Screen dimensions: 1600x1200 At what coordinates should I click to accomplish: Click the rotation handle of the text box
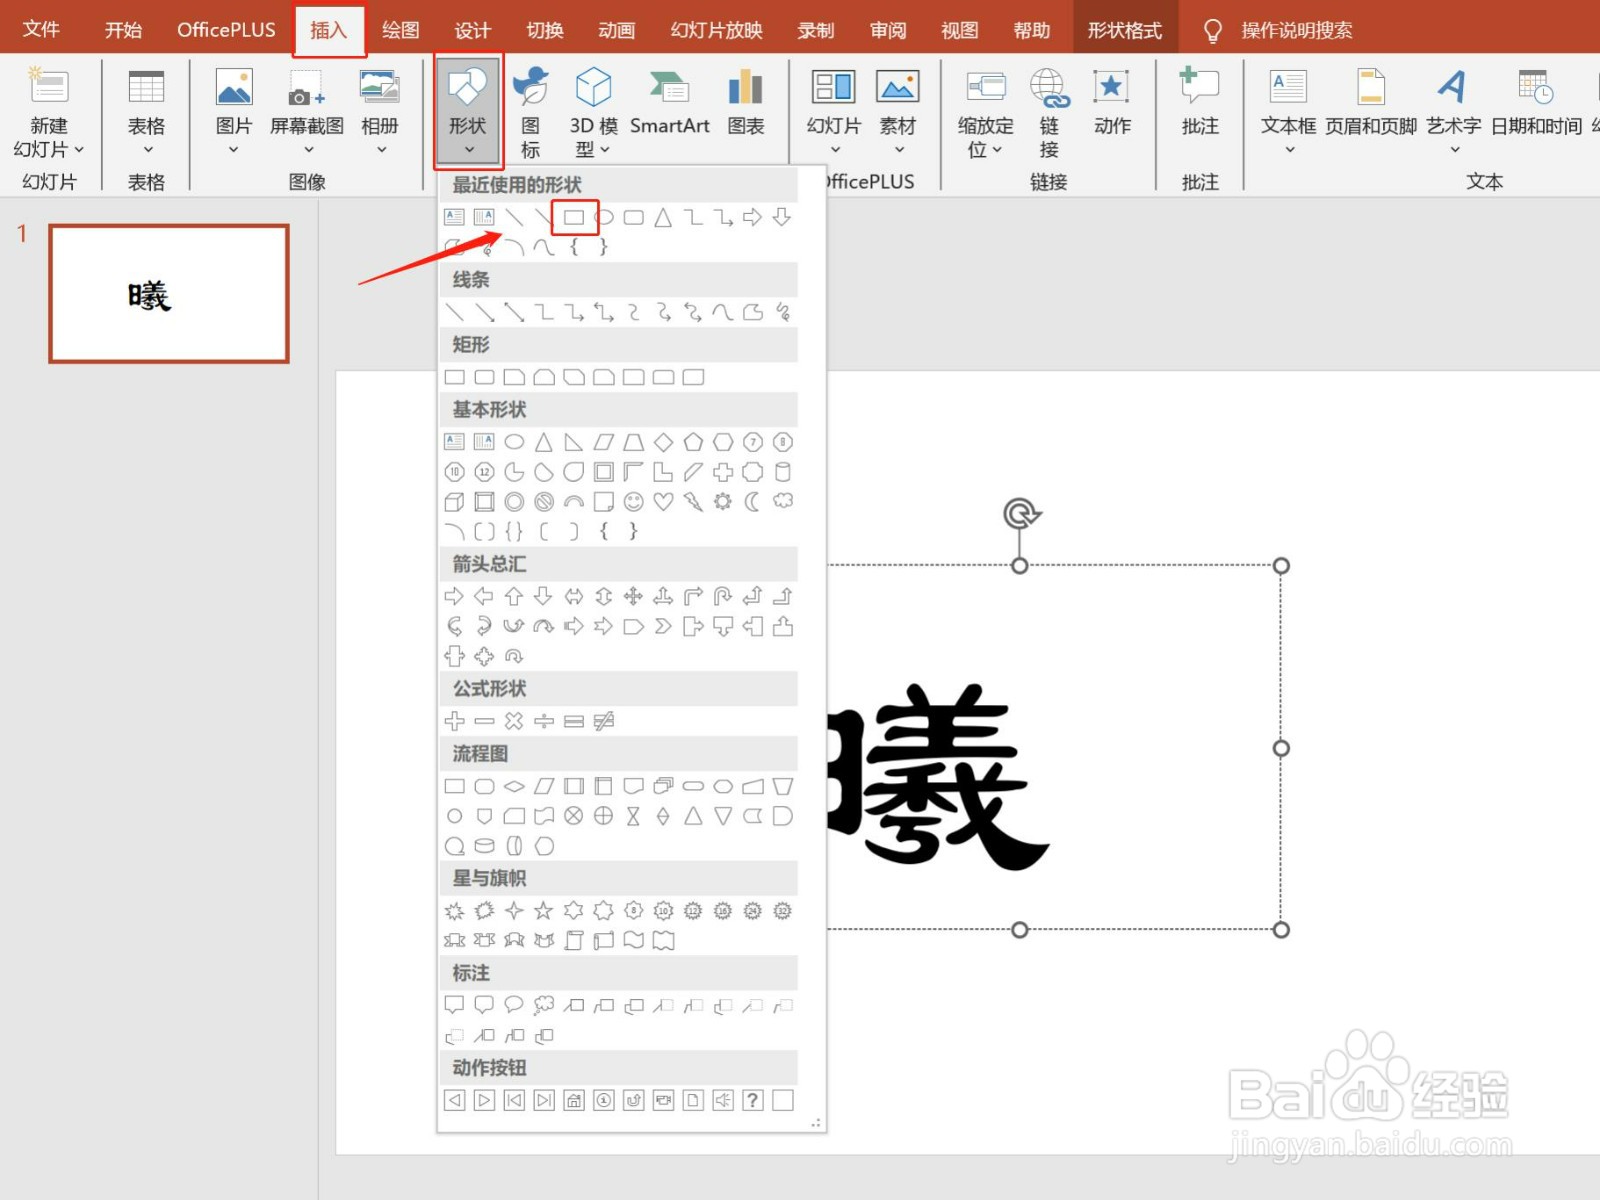click(1021, 514)
